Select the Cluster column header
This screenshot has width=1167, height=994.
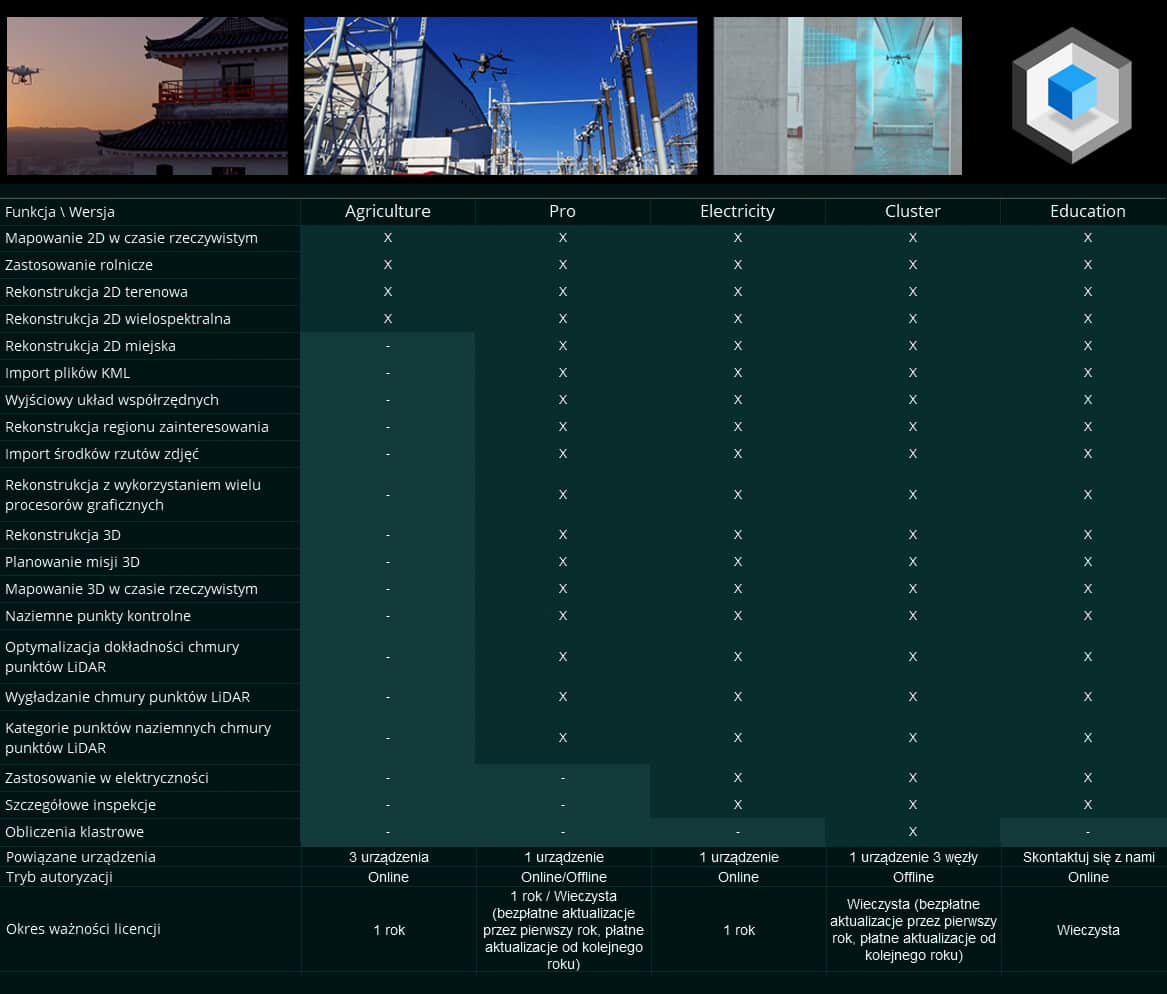[912, 211]
